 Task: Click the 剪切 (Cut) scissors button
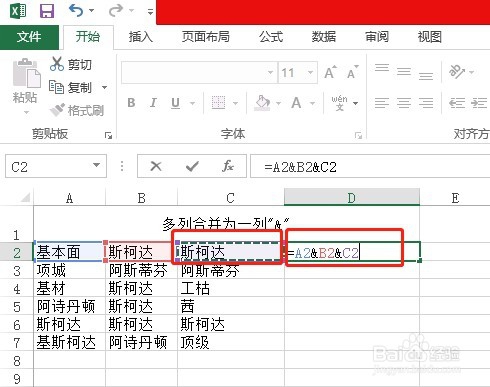click(x=71, y=64)
